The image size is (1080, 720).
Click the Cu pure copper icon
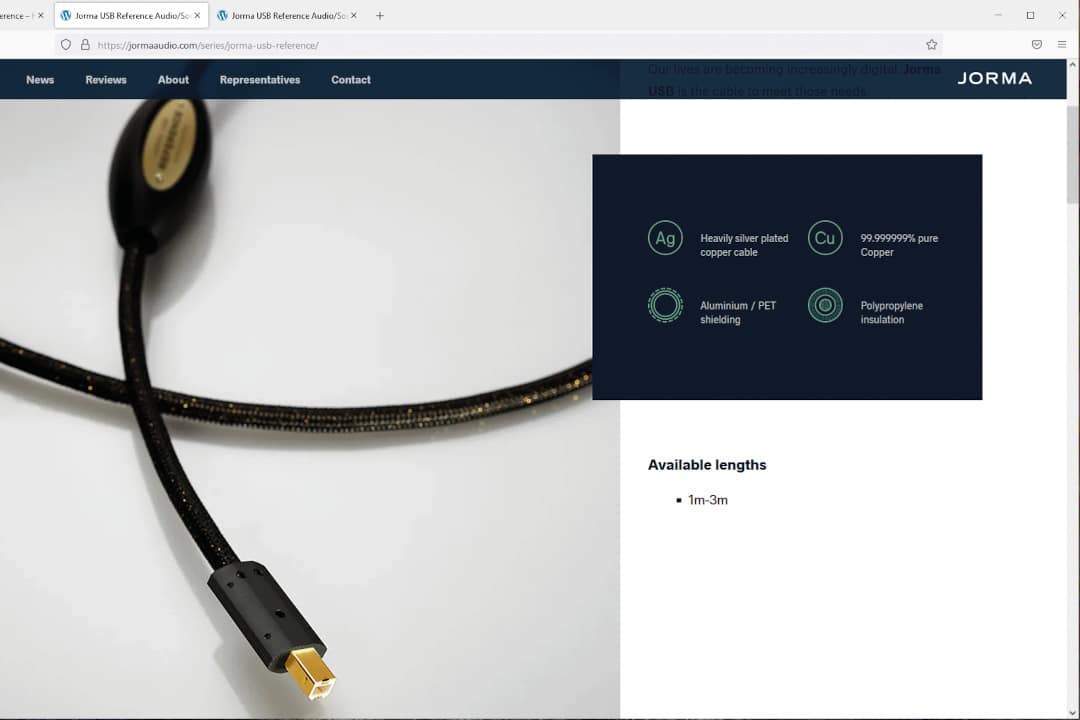tap(825, 238)
